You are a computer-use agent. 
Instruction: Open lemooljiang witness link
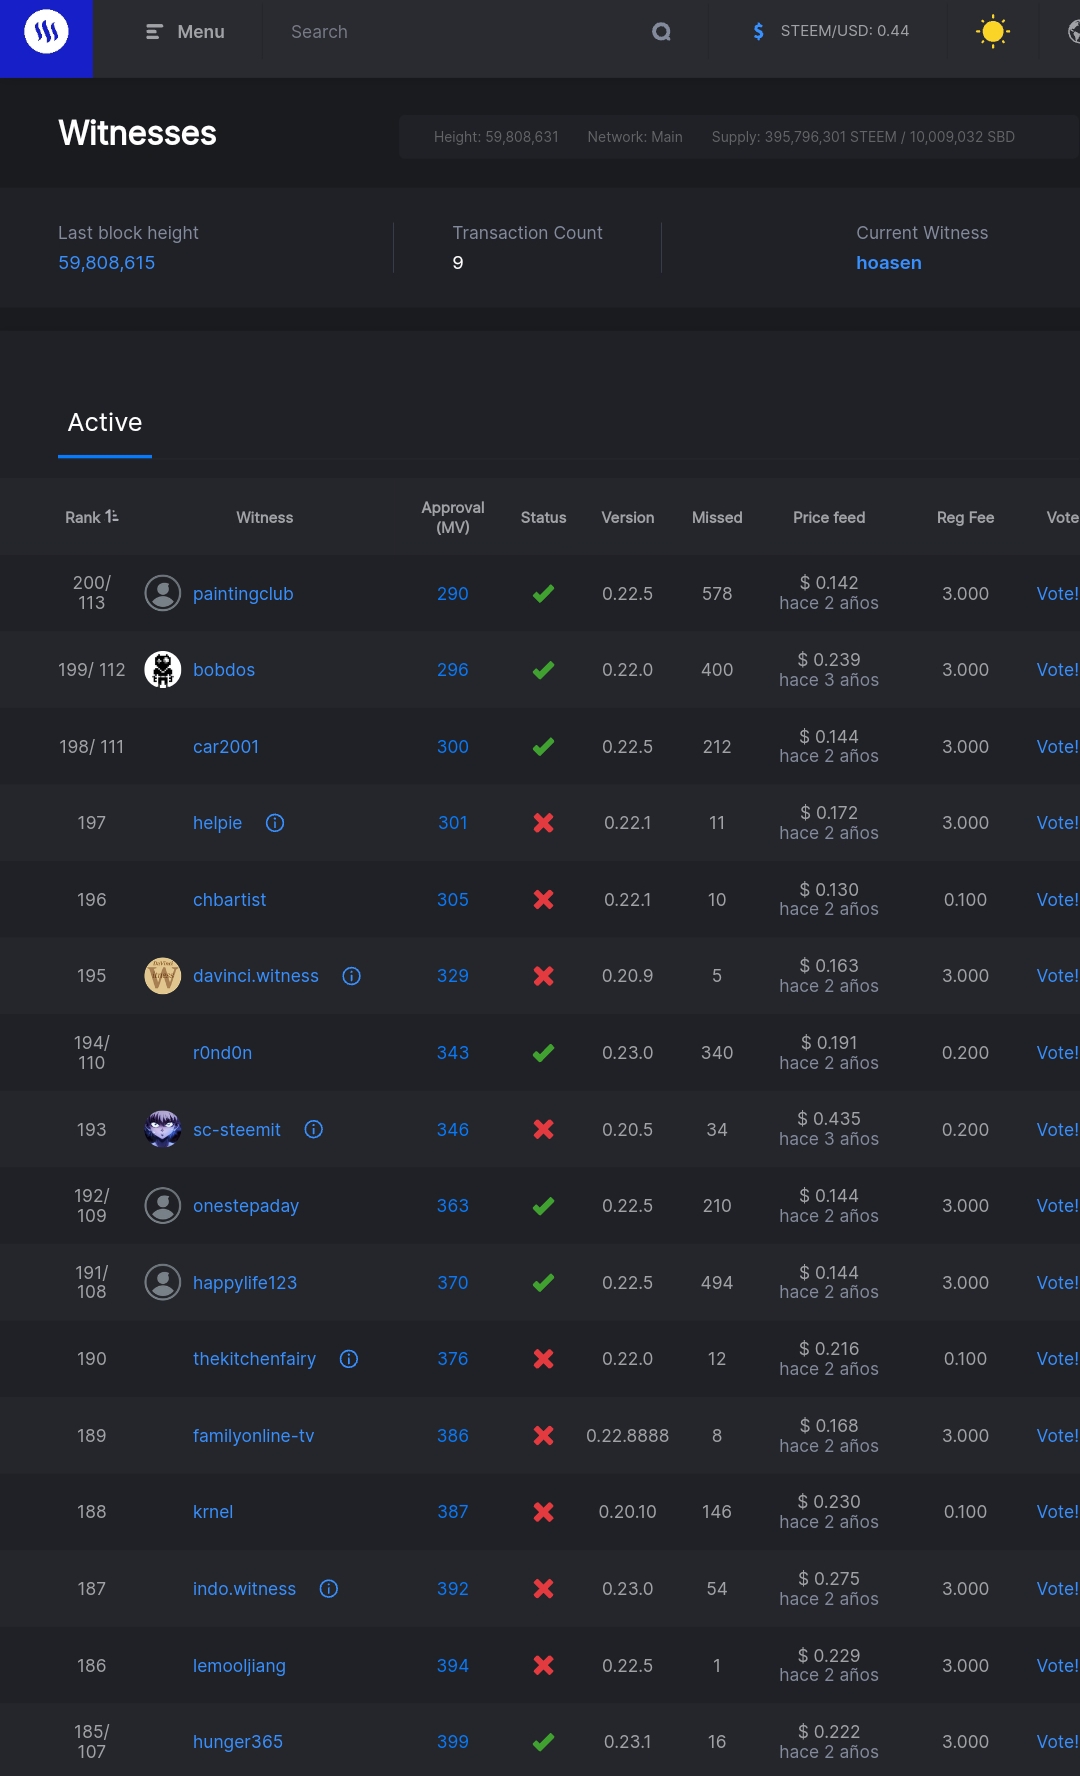point(239,1666)
